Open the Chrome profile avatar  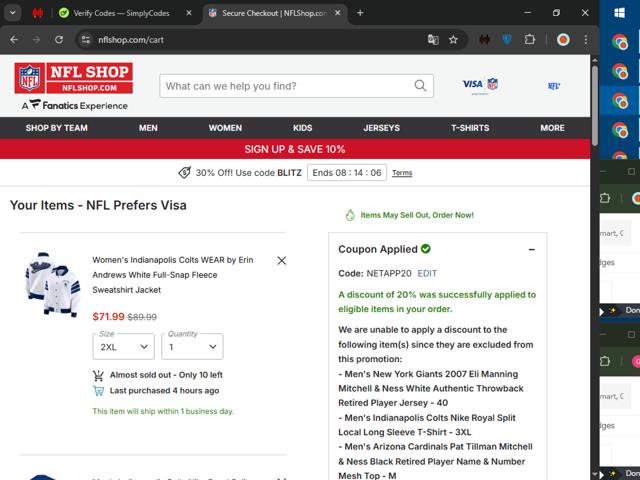pos(563,40)
